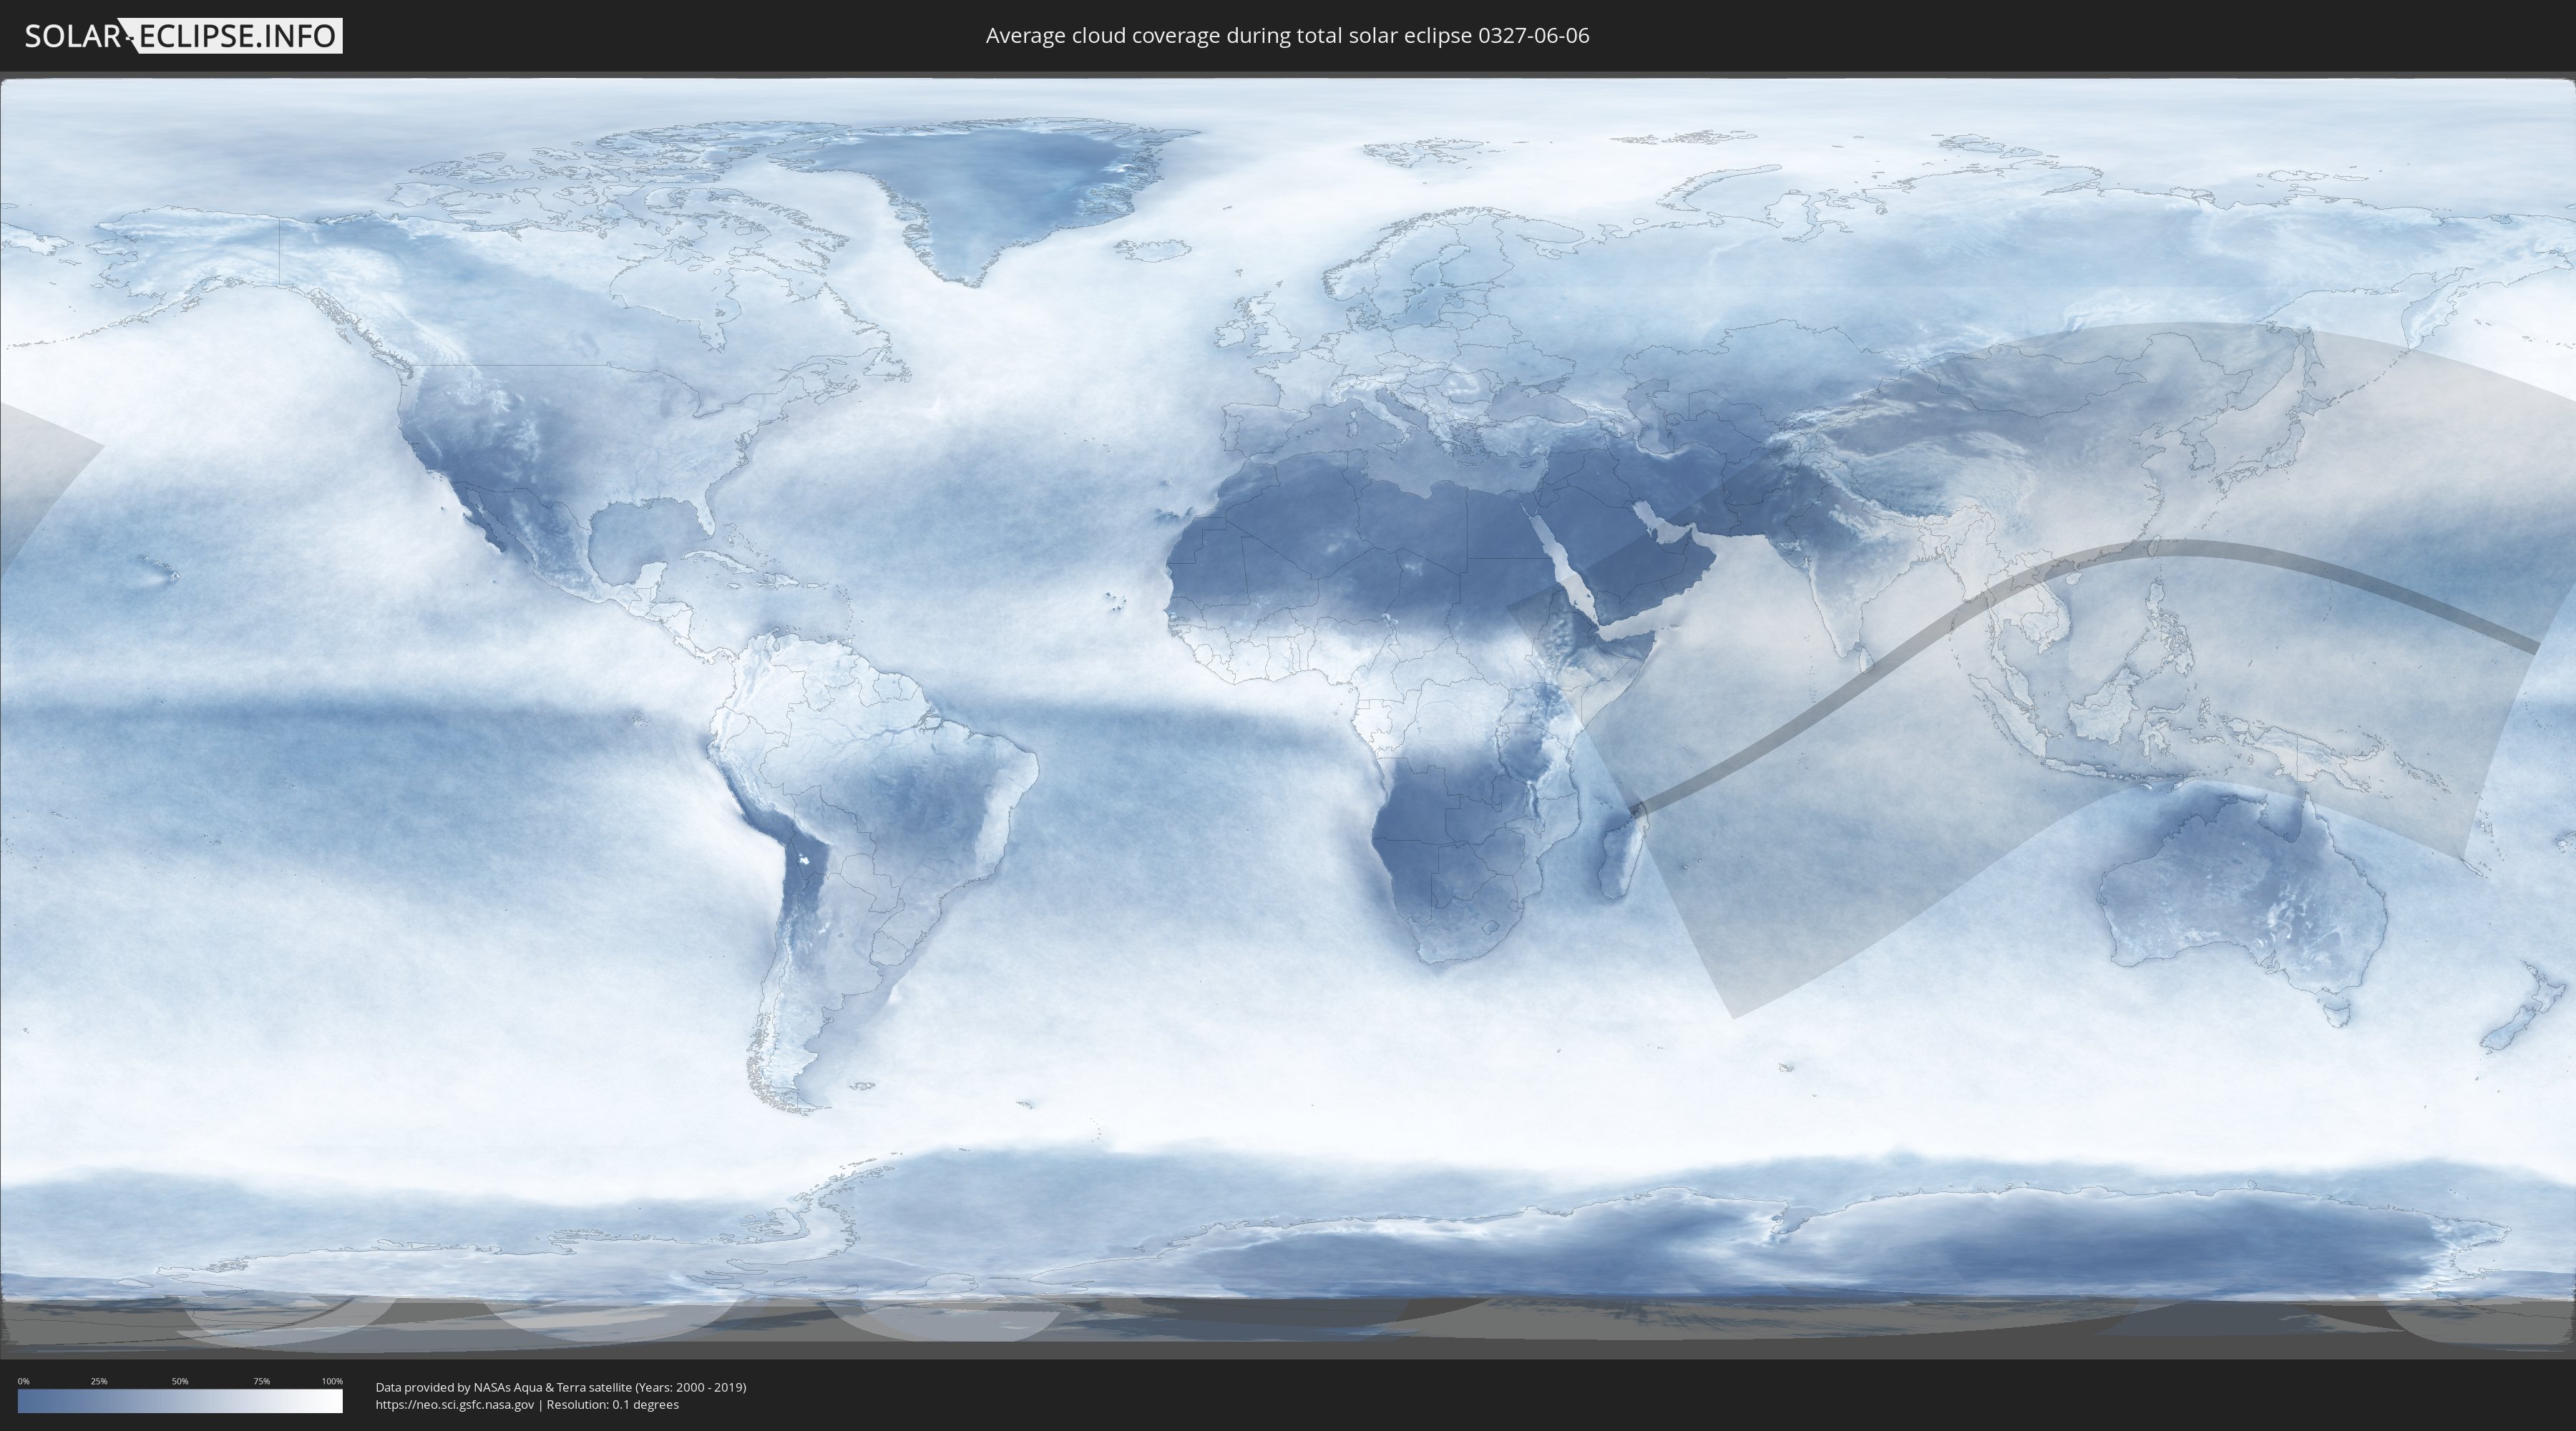This screenshot has width=2576, height=1431.
Task: Click the '75%' legend label
Action: (x=261, y=1381)
